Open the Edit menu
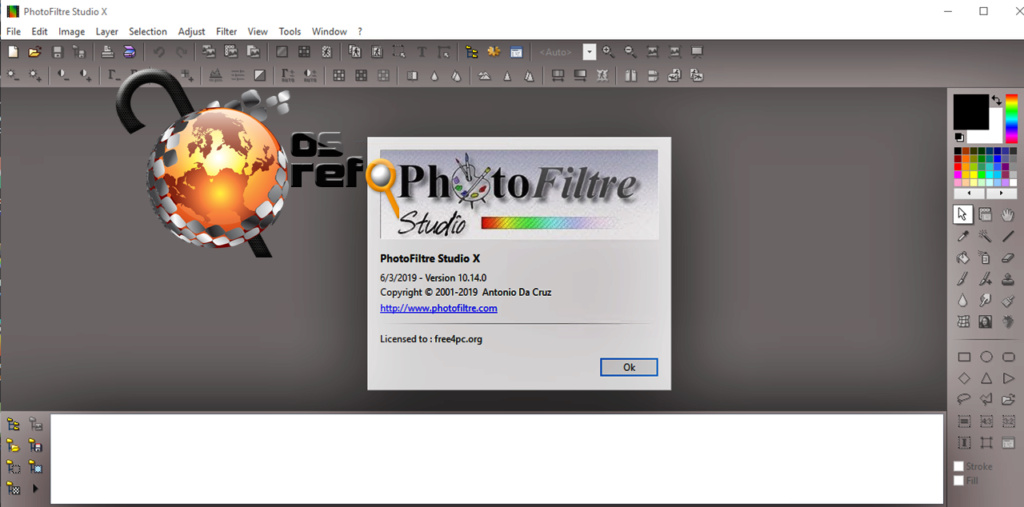This screenshot has height=507, width=1024. [x=40, y=31]
